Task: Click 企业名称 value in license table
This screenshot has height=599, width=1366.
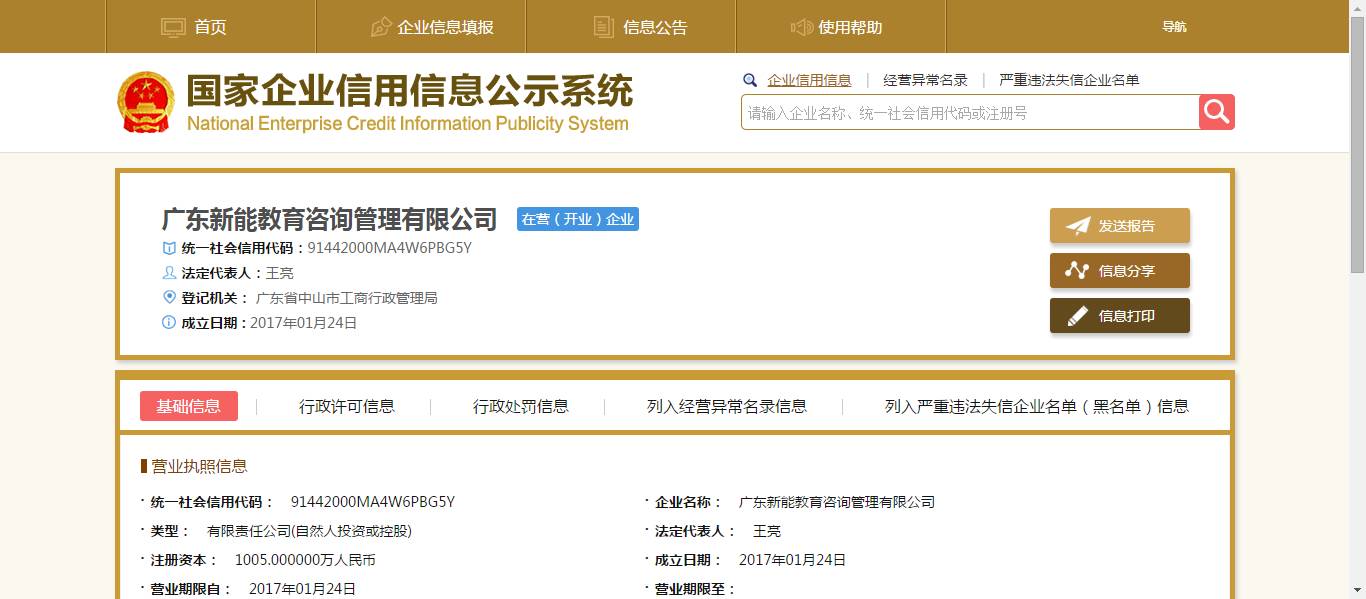Action: (x=837, y=502)
